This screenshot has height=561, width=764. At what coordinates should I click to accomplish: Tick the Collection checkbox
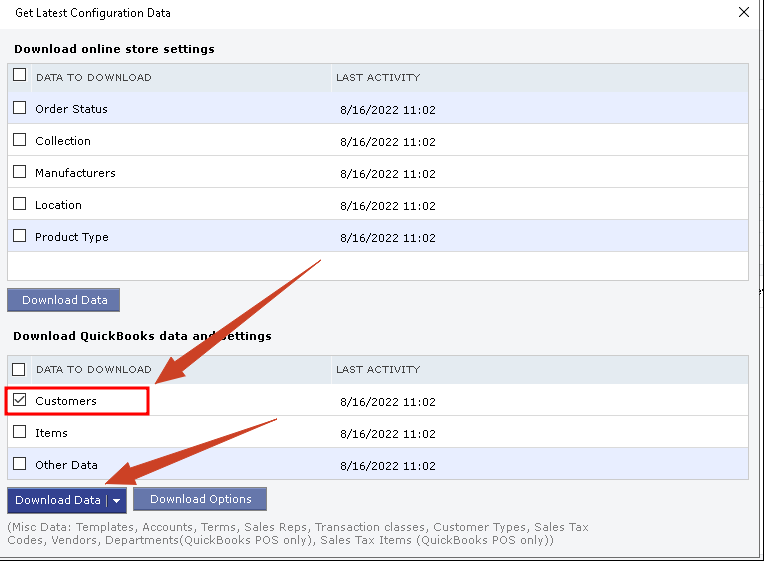[19, 139]
